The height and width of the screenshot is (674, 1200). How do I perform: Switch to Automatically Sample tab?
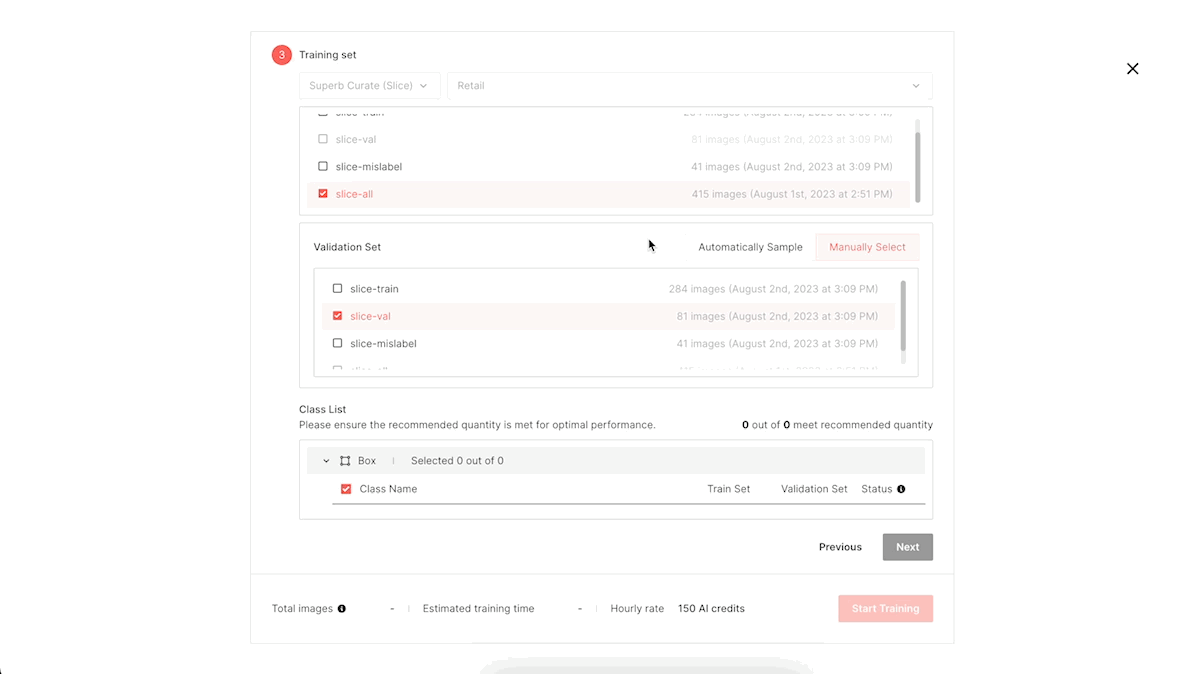(750, 247)
